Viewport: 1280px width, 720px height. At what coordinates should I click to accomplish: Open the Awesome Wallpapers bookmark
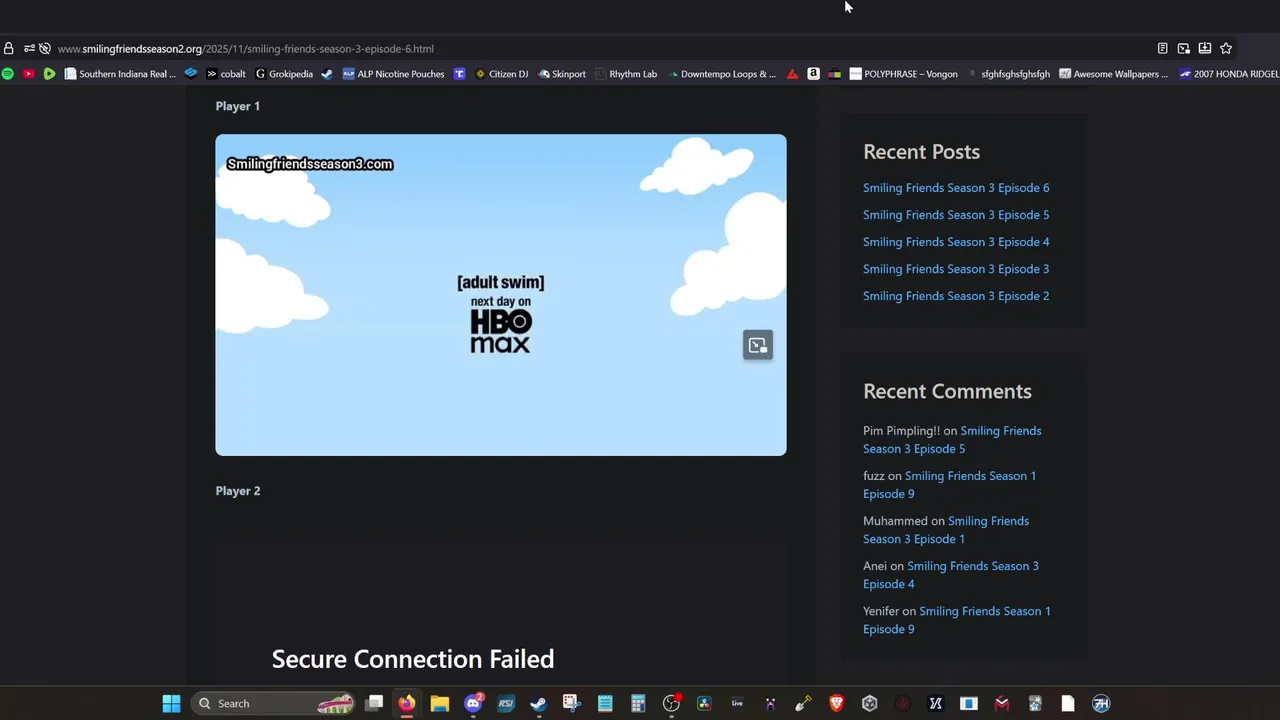point(1113,74)
